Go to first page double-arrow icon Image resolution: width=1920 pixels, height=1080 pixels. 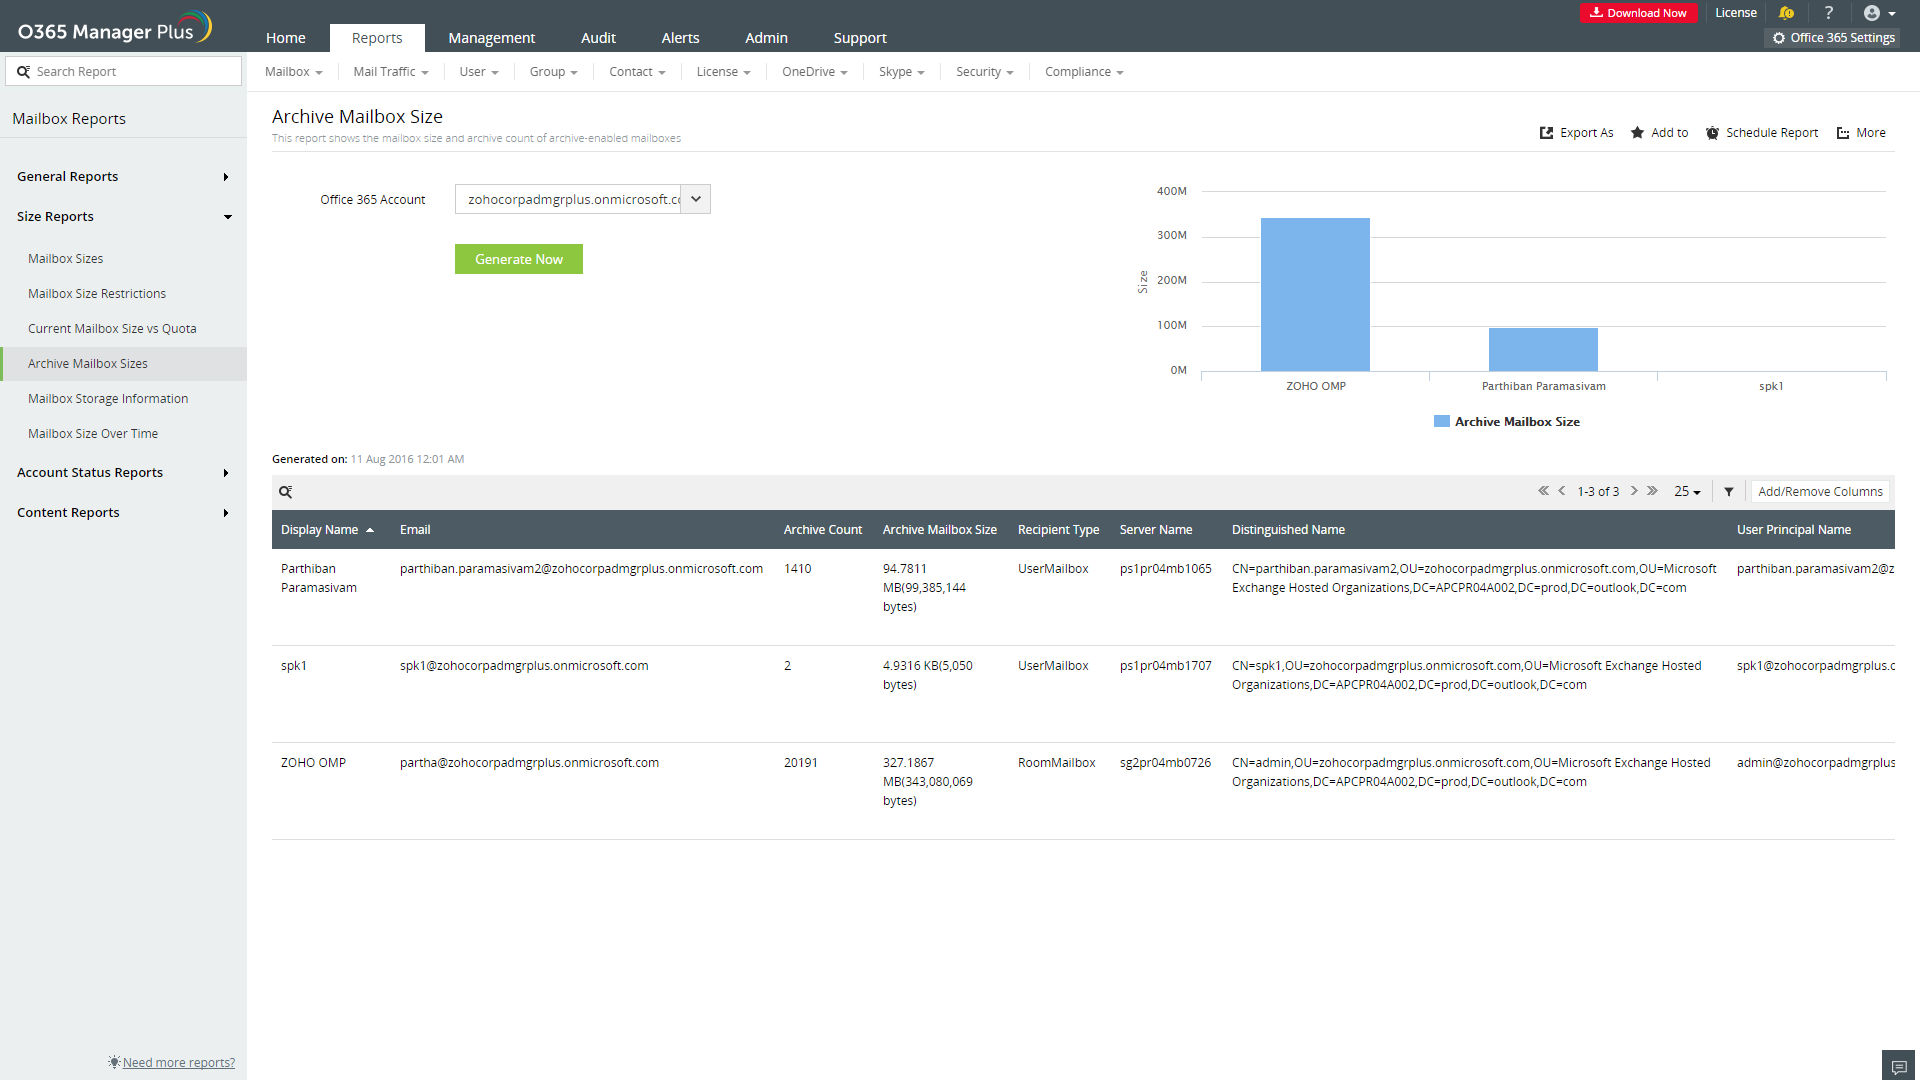click(x=1543, y=491)
